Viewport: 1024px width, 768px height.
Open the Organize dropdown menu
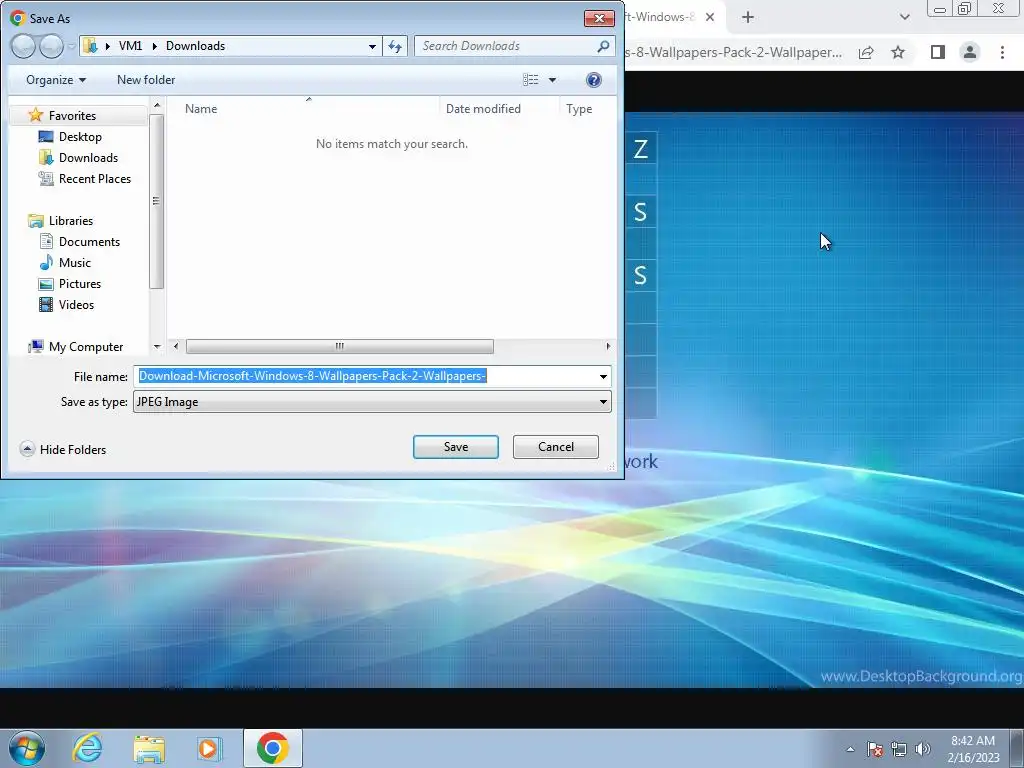click(56, 80)
